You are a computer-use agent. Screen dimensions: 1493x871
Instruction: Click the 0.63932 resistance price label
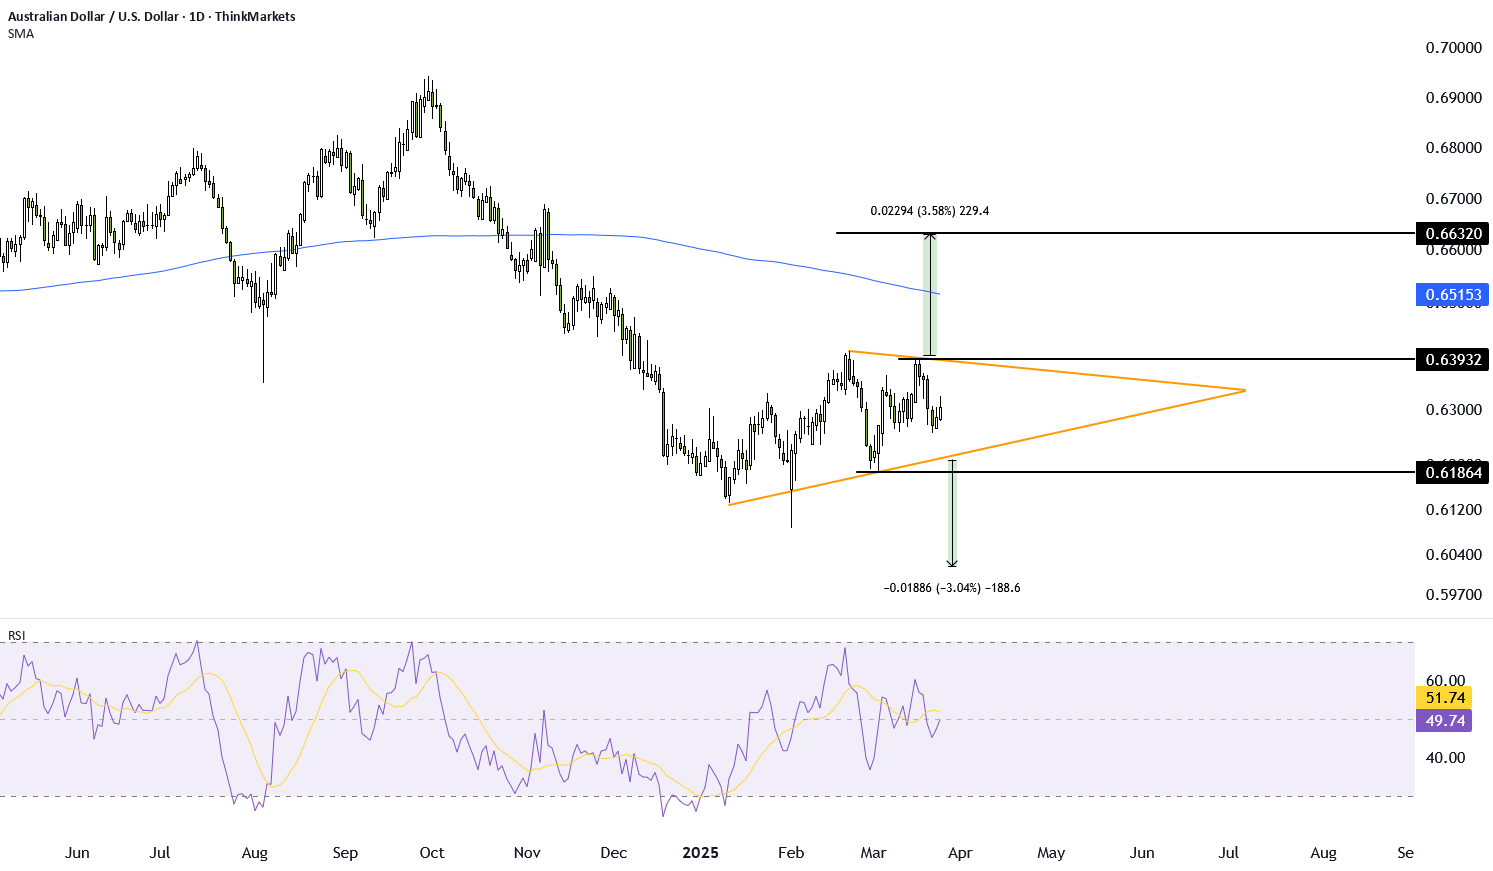[x=1452, y=359]
